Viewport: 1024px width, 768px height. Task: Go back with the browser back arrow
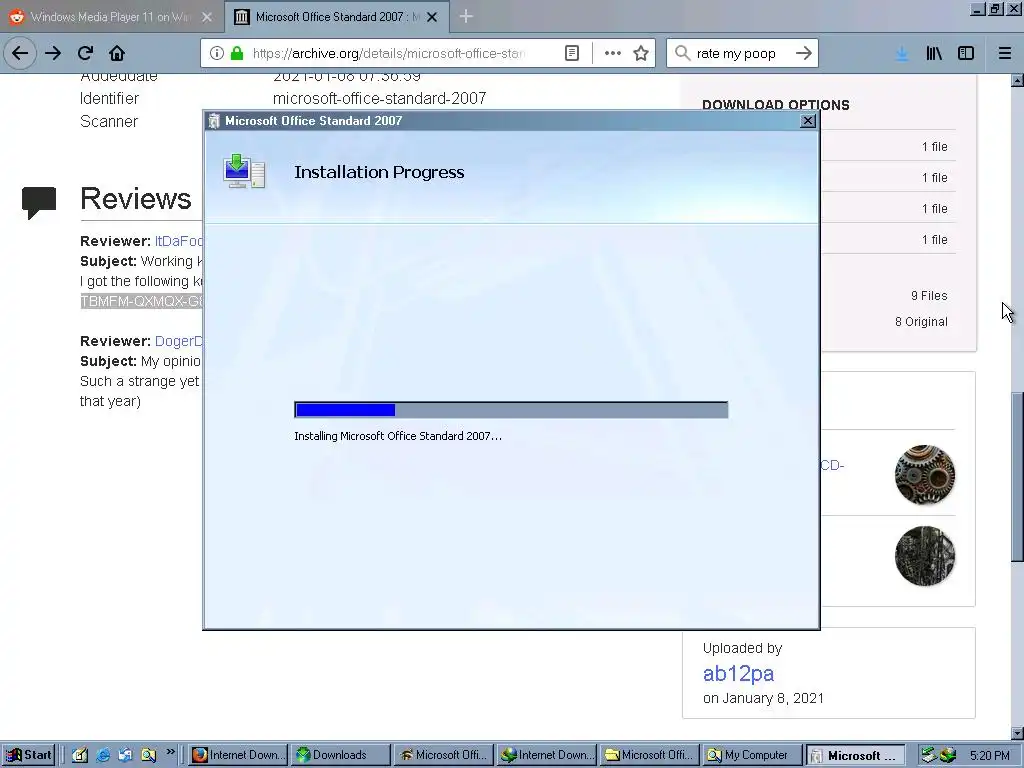(20, 54)
